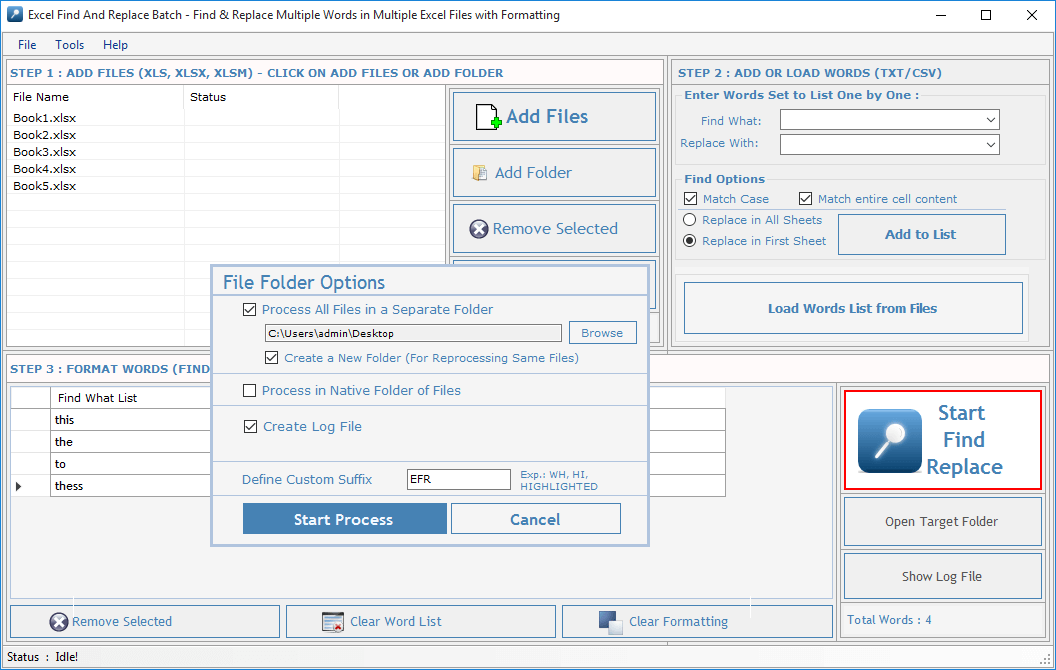1056x670 pixels.
Task: Click the application icon in the title bar
Action: pos(15,14)
